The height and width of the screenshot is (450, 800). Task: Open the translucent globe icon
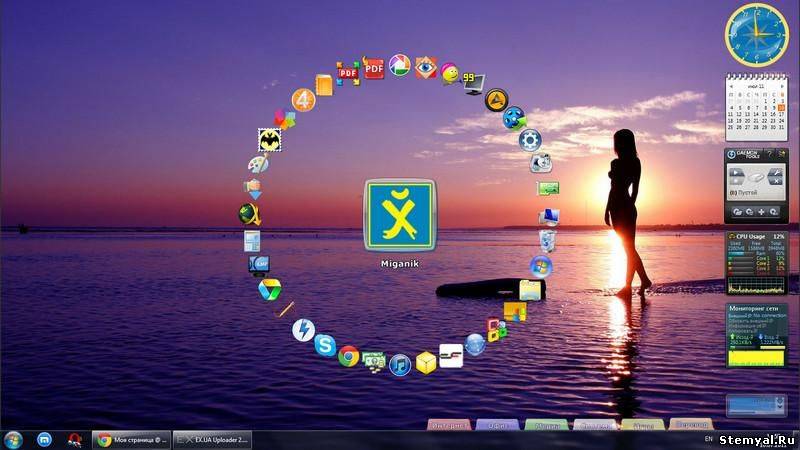coord(475,344)
